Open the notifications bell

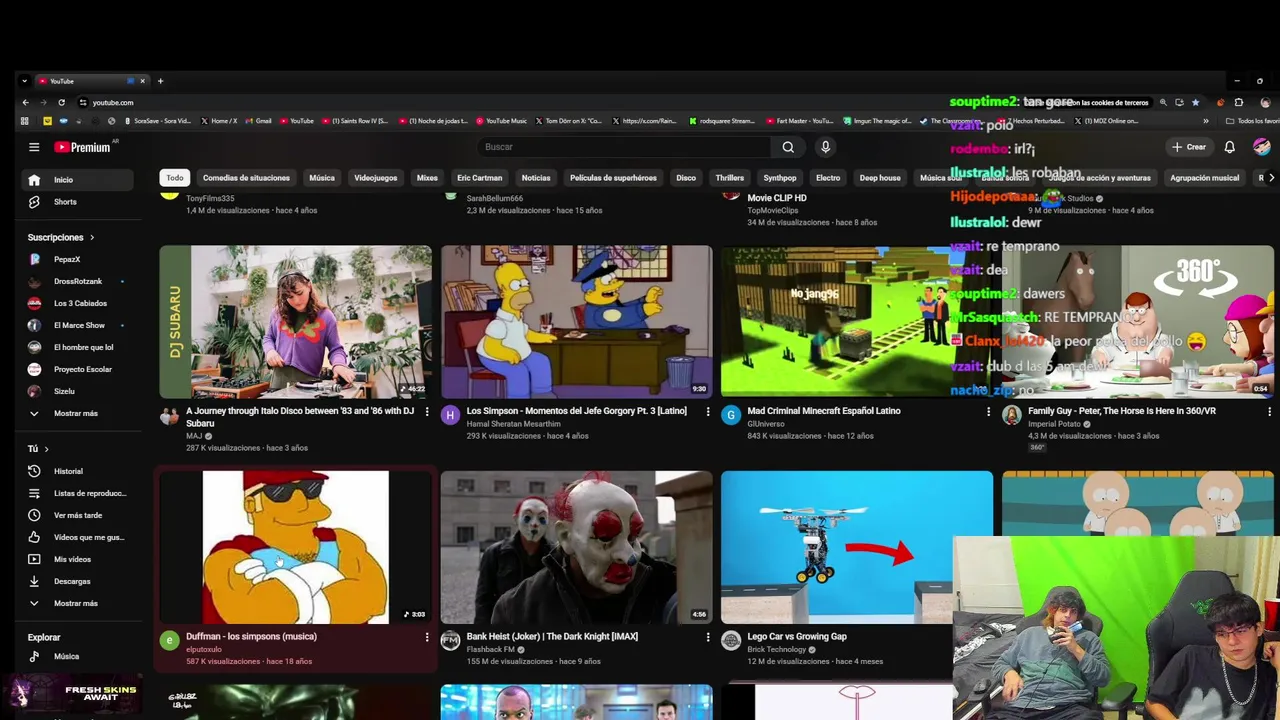tap(1229, 147)
